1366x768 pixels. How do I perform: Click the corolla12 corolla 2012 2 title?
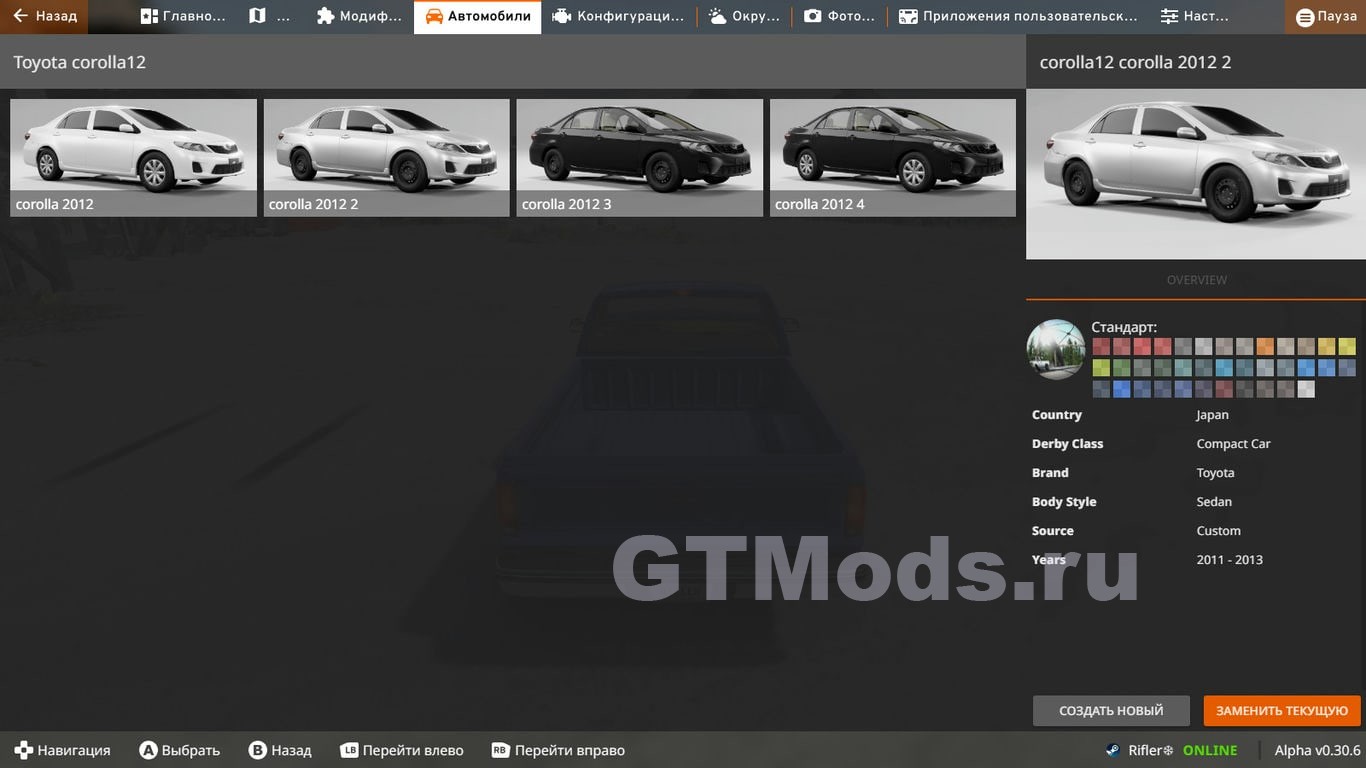pyautogui.click(x=1135, y=62)
